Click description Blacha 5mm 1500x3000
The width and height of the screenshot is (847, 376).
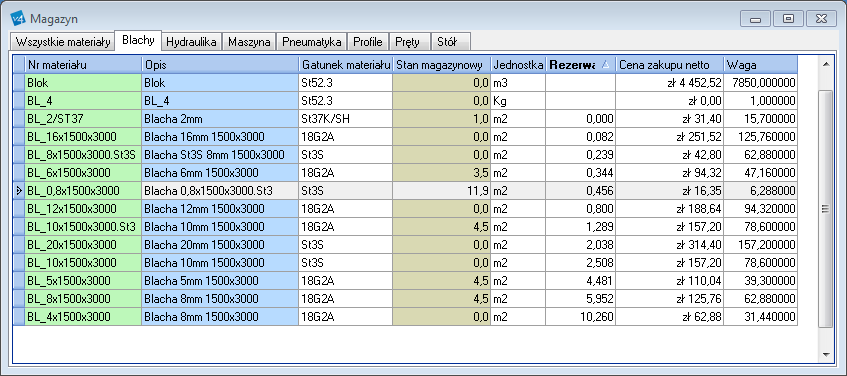(x=220, y=281)
